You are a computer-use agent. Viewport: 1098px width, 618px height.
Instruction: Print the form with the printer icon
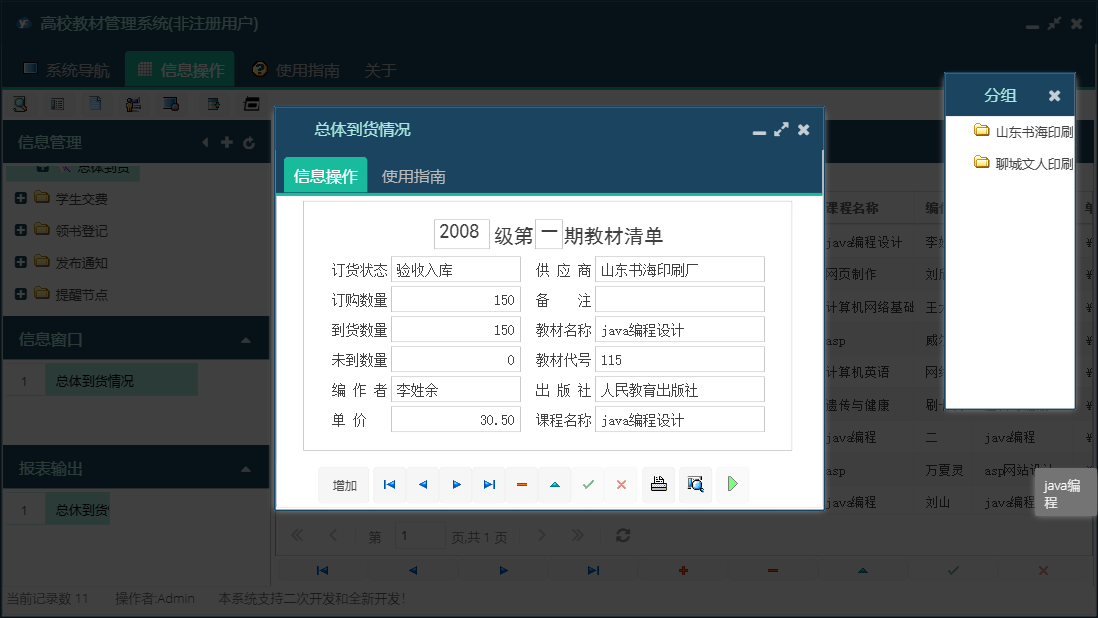point(659,484)
